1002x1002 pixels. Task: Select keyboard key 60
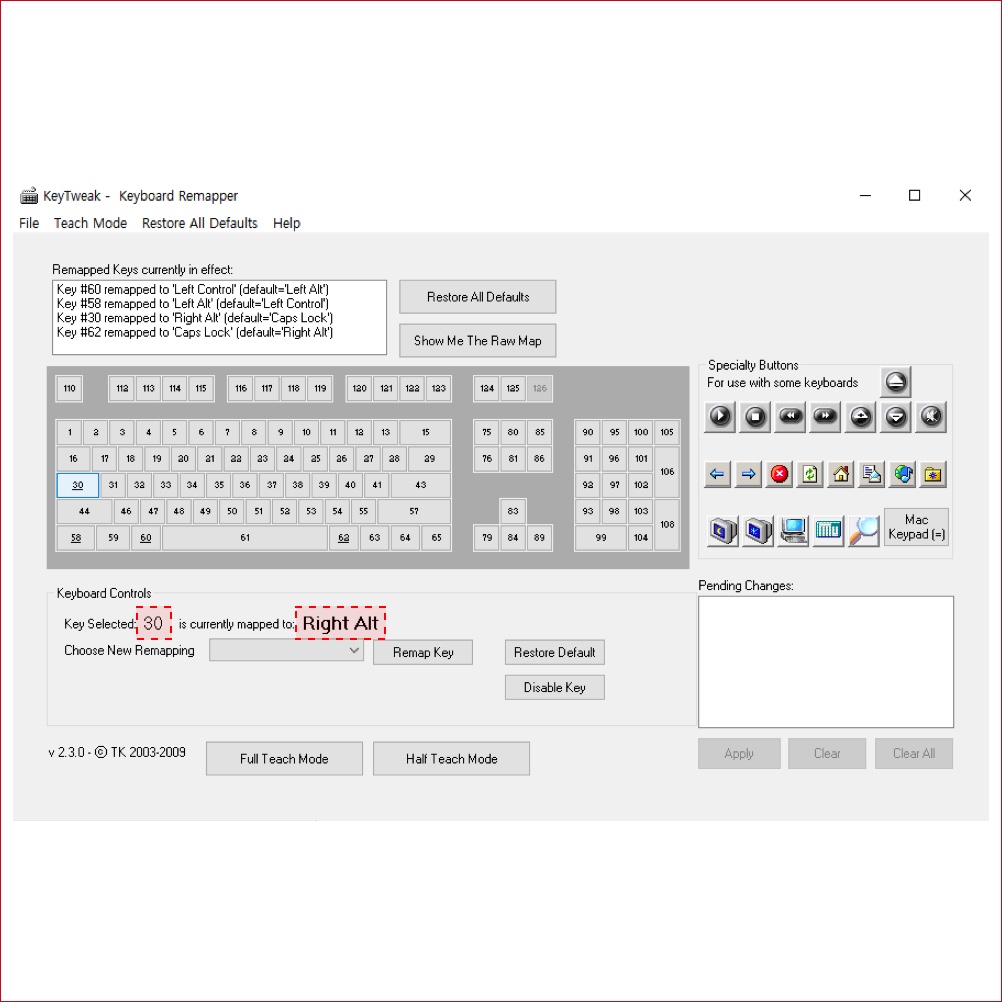[x=146, y=538]
